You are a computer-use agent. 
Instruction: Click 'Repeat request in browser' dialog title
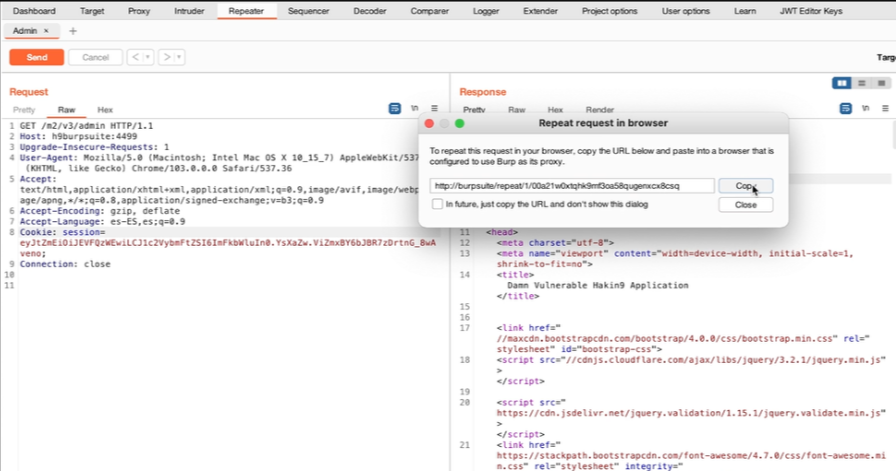pos(603,123)
